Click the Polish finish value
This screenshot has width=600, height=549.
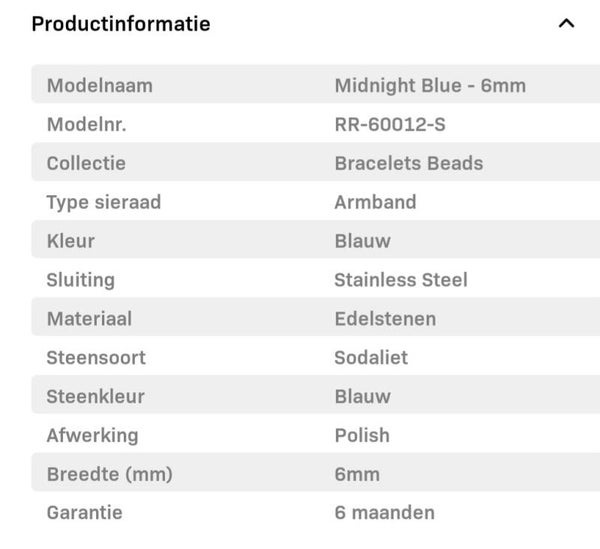coord(362,435)
